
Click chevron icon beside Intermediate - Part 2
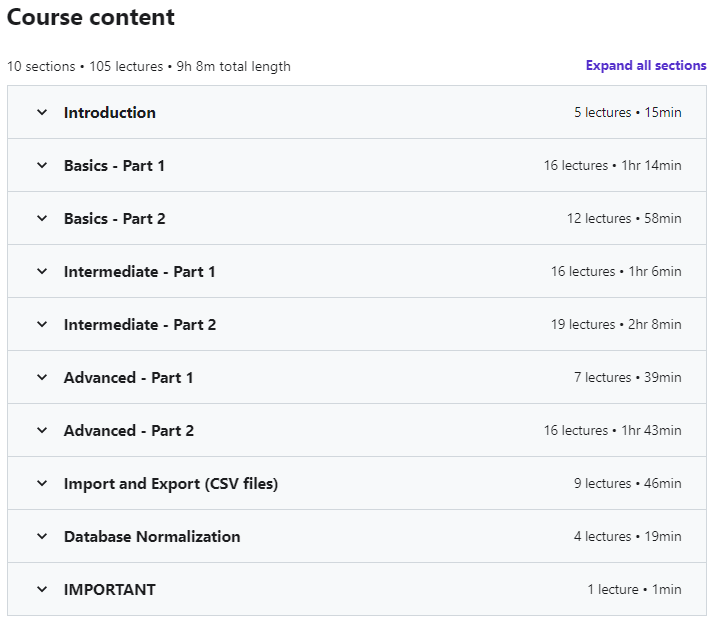[x=42, y=325]
